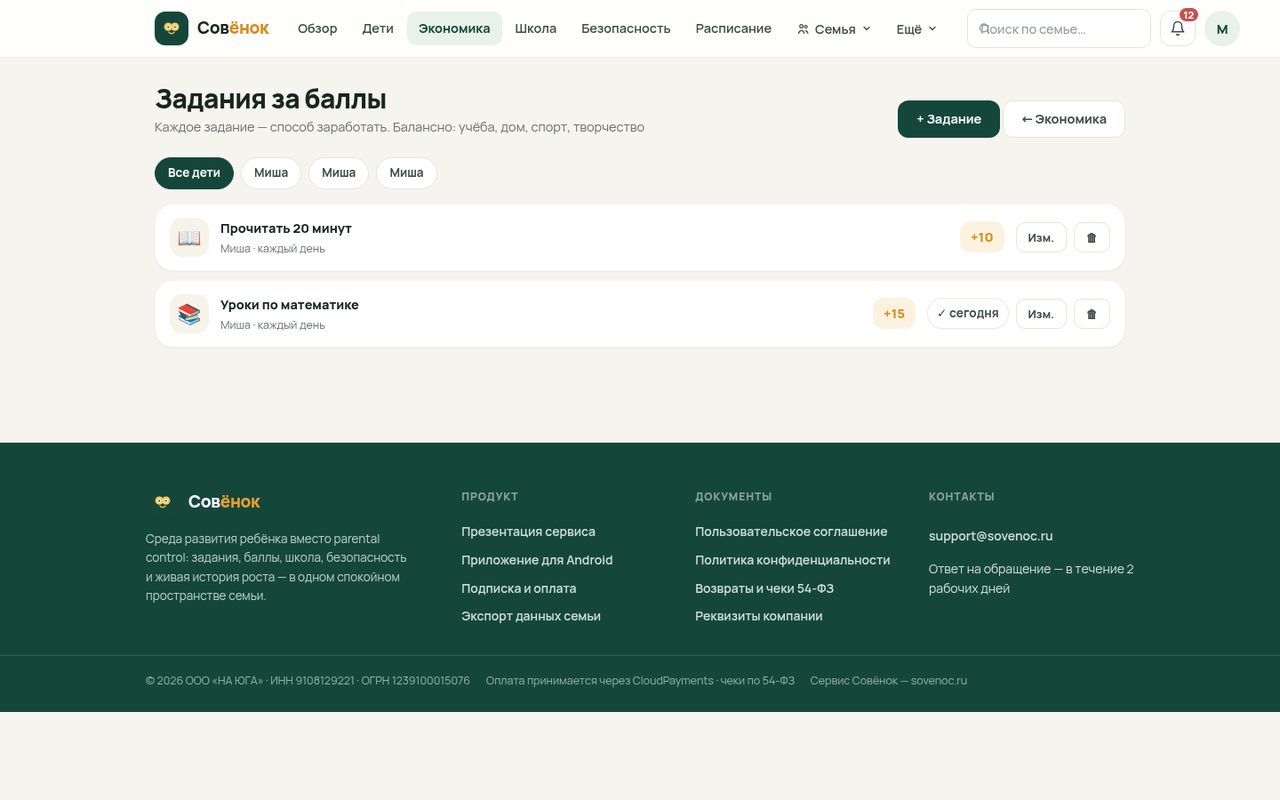The width and height of the screenshot is (1280, 800).
Task: Open "Приложение для Android" link
Action: [x=537, y=560]
